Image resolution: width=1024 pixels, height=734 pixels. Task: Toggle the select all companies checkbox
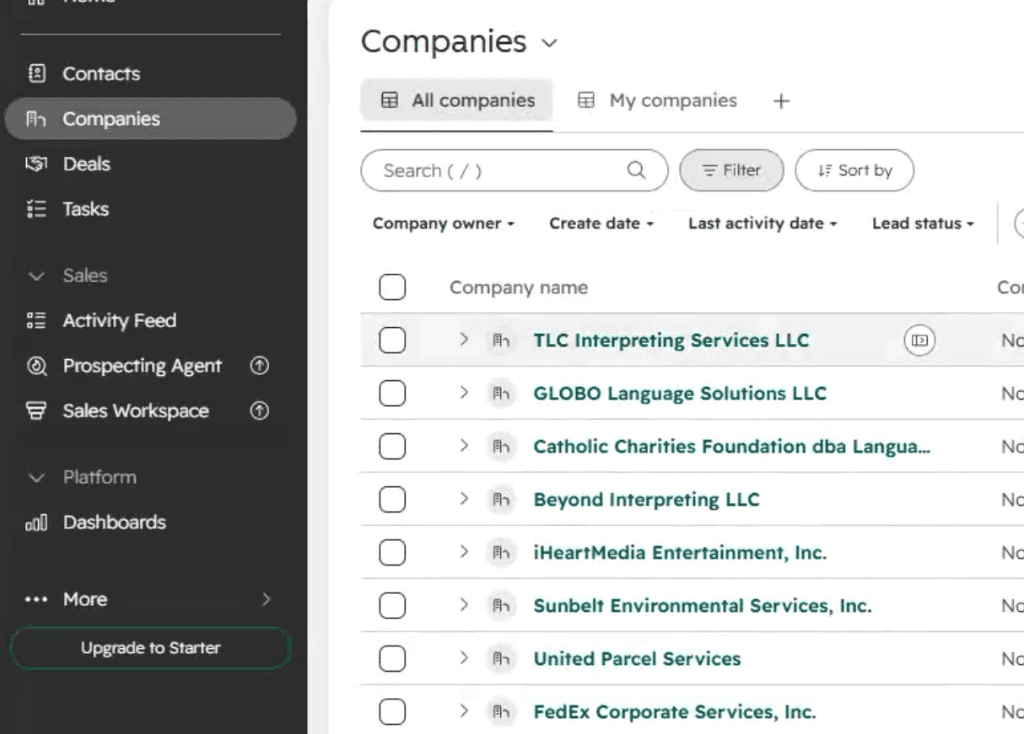pos(392,287)
